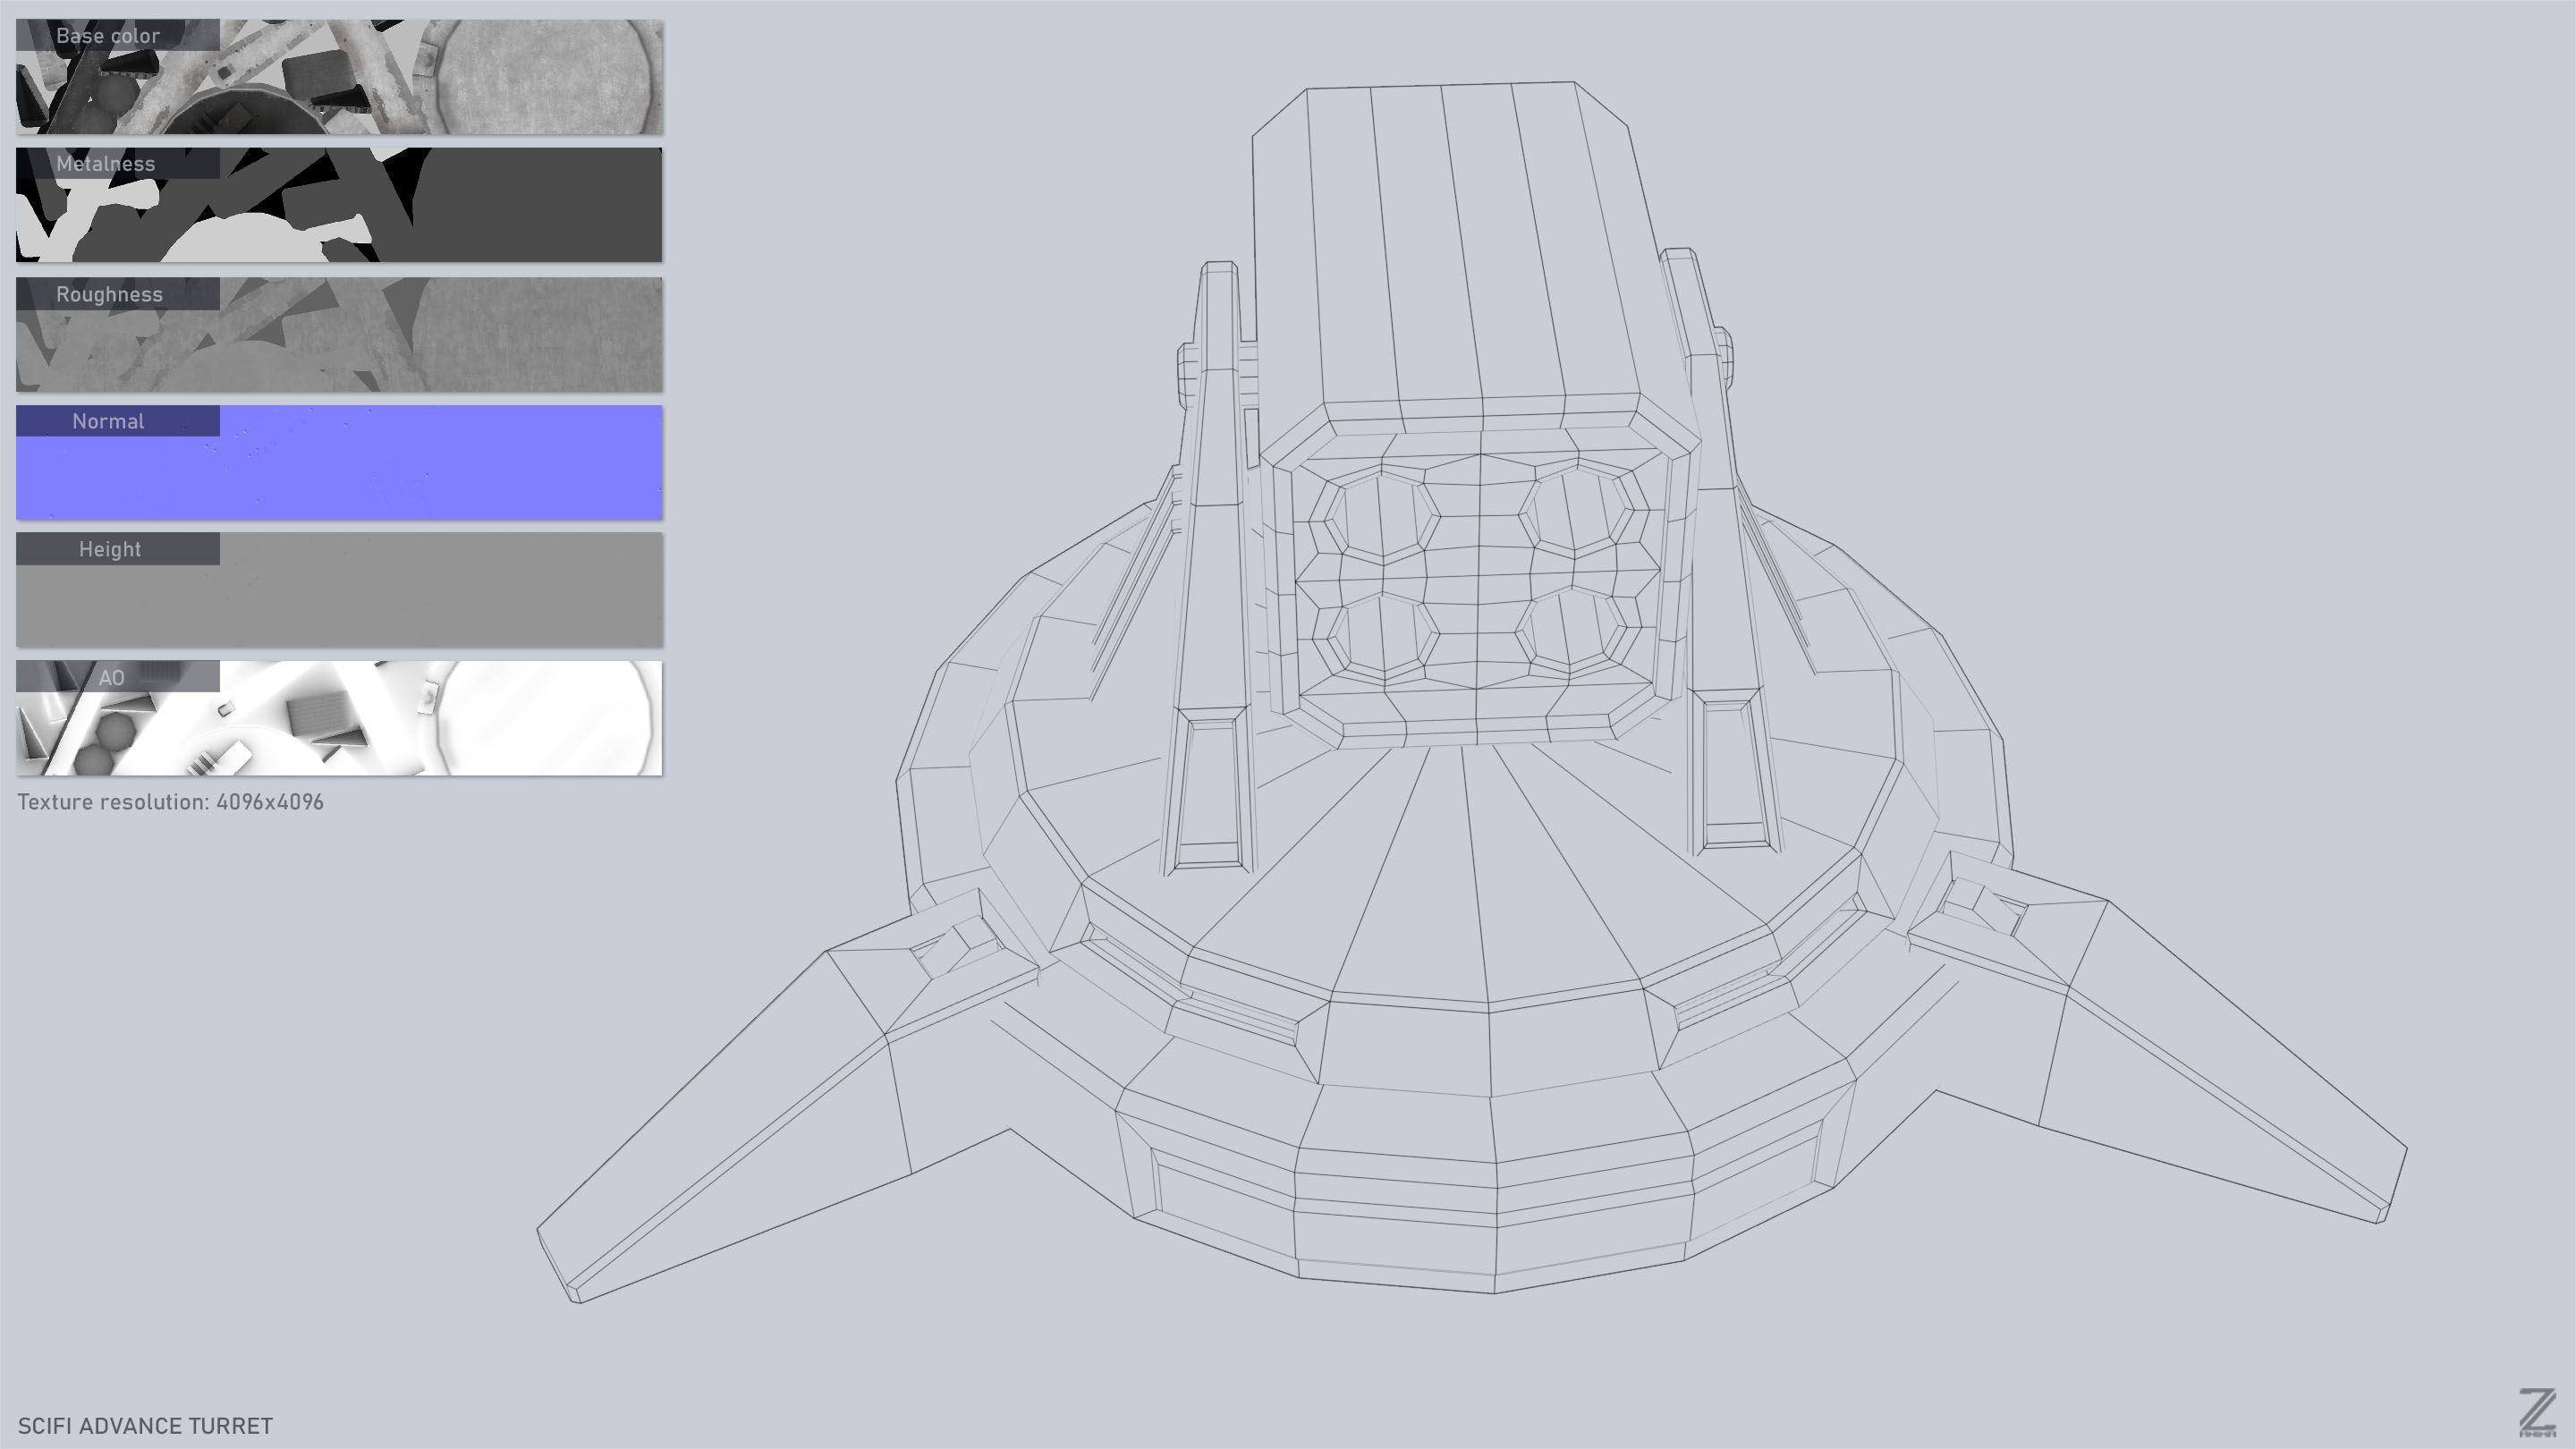
Task: Click the 'SCIFI ADVANCE TURRET' title text
Action: click(x=145, y=1426)
